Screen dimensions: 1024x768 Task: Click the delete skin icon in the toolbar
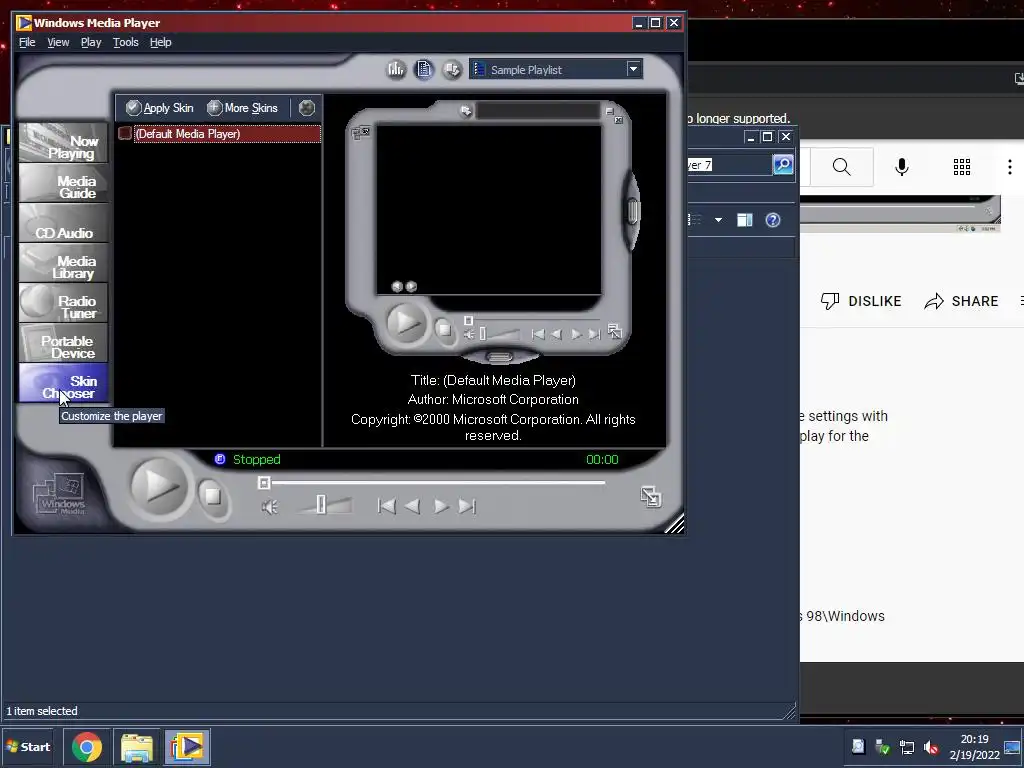click(306, 108)
